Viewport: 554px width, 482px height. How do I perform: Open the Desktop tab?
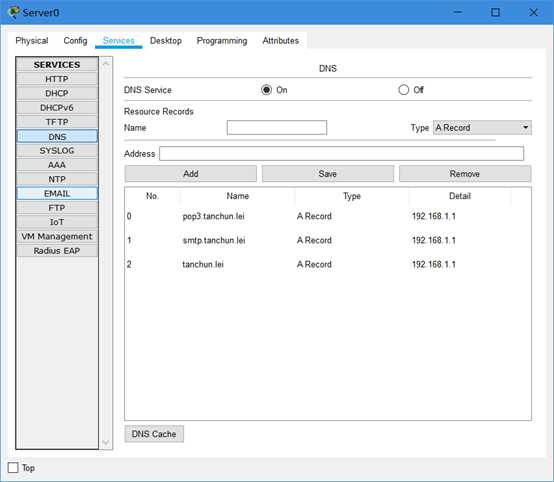166,41
